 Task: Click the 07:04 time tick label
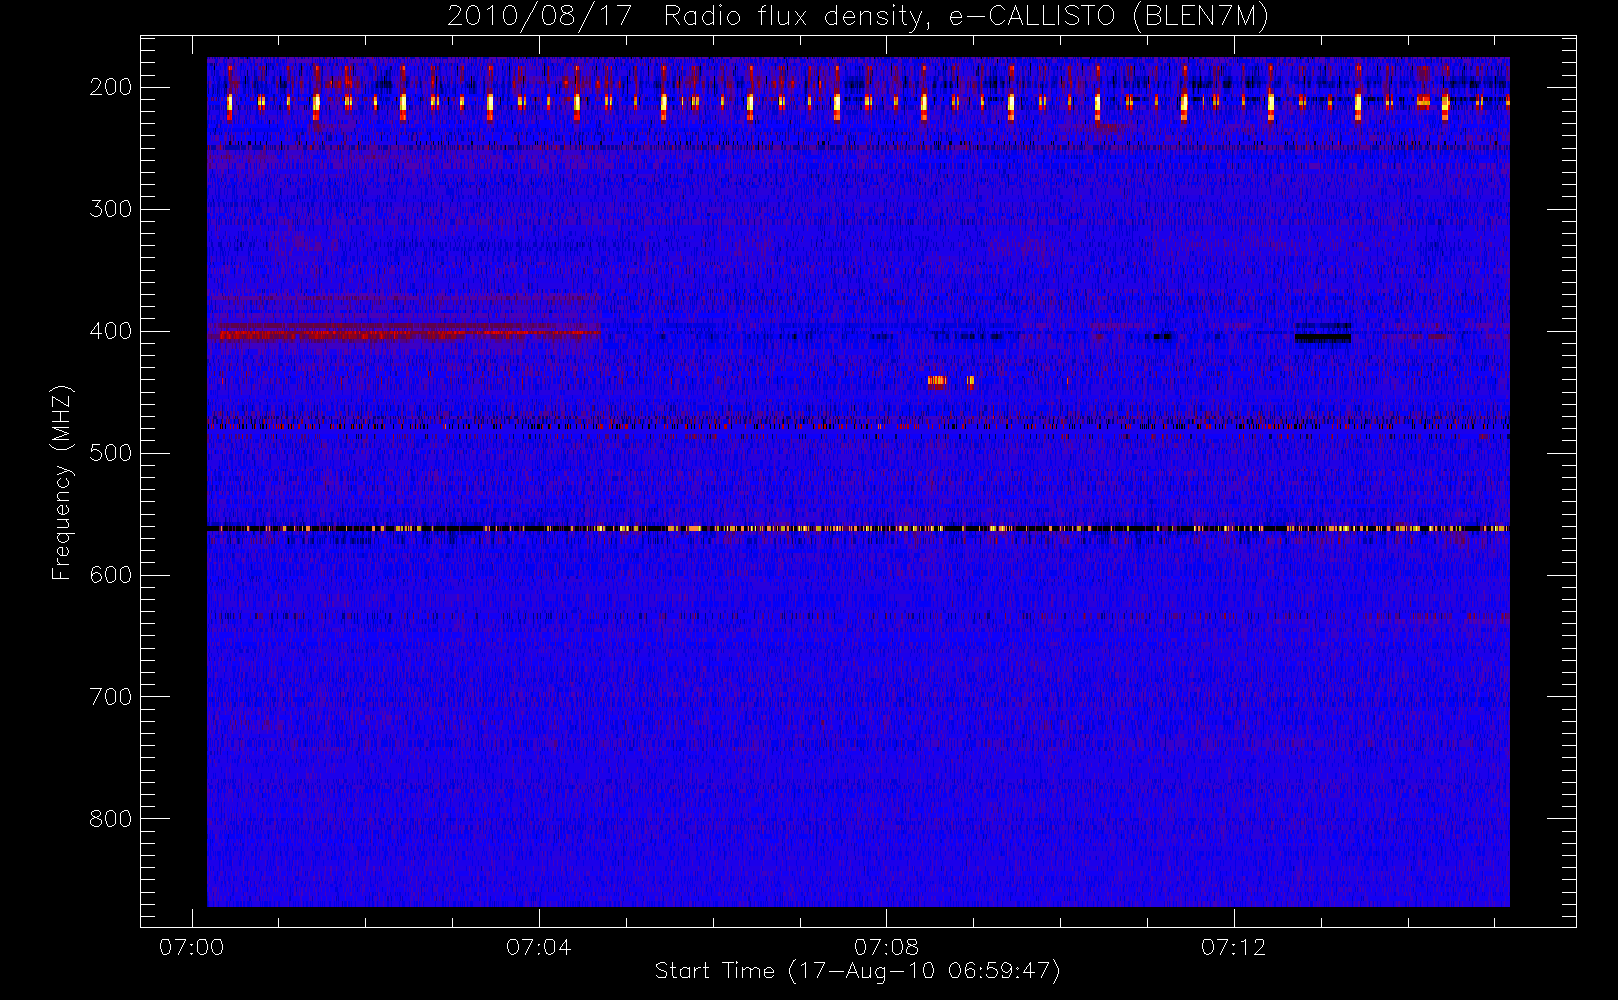coord(538,947)
